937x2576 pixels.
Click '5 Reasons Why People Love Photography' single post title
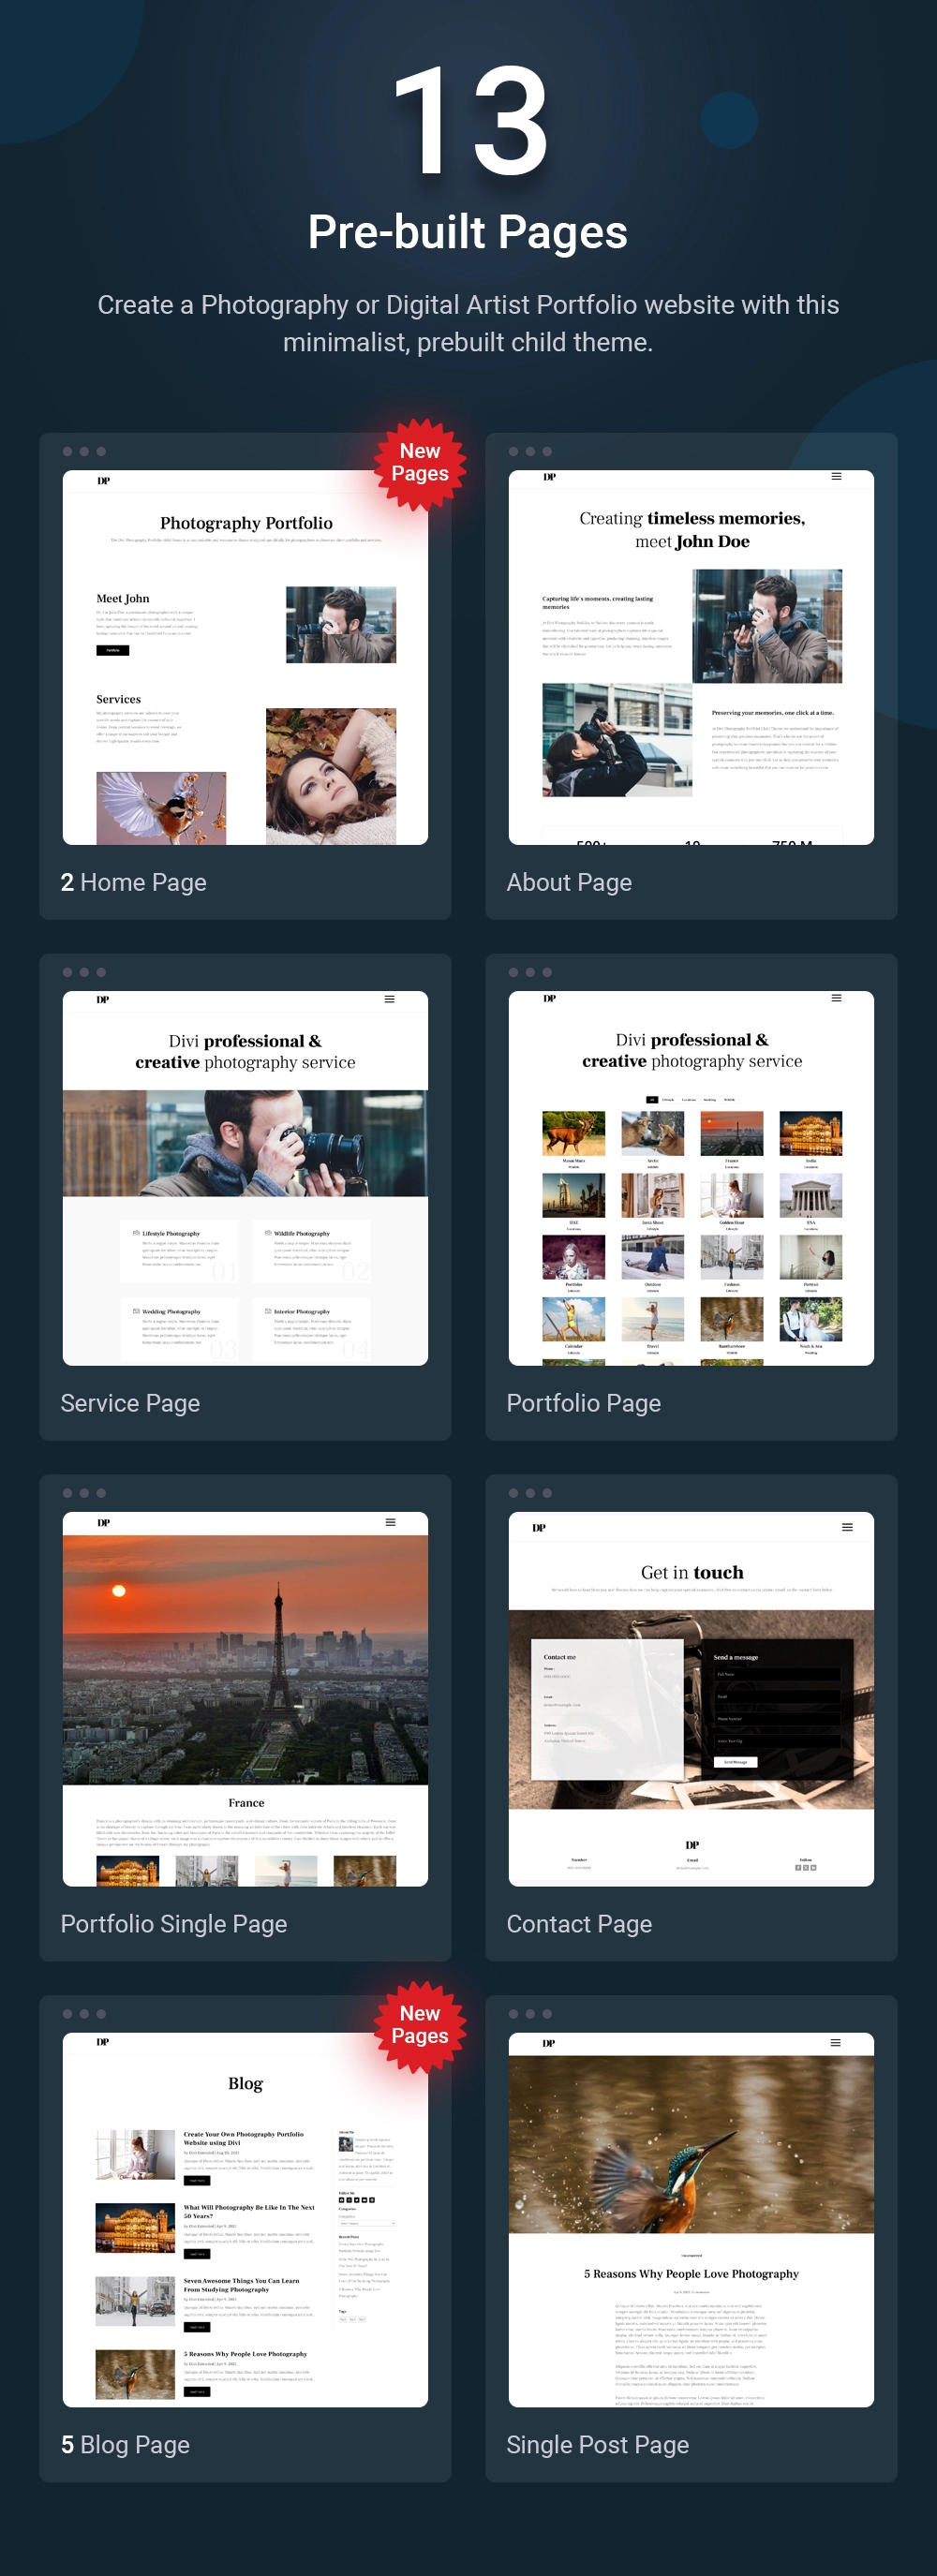click(x=691, y=2273)
